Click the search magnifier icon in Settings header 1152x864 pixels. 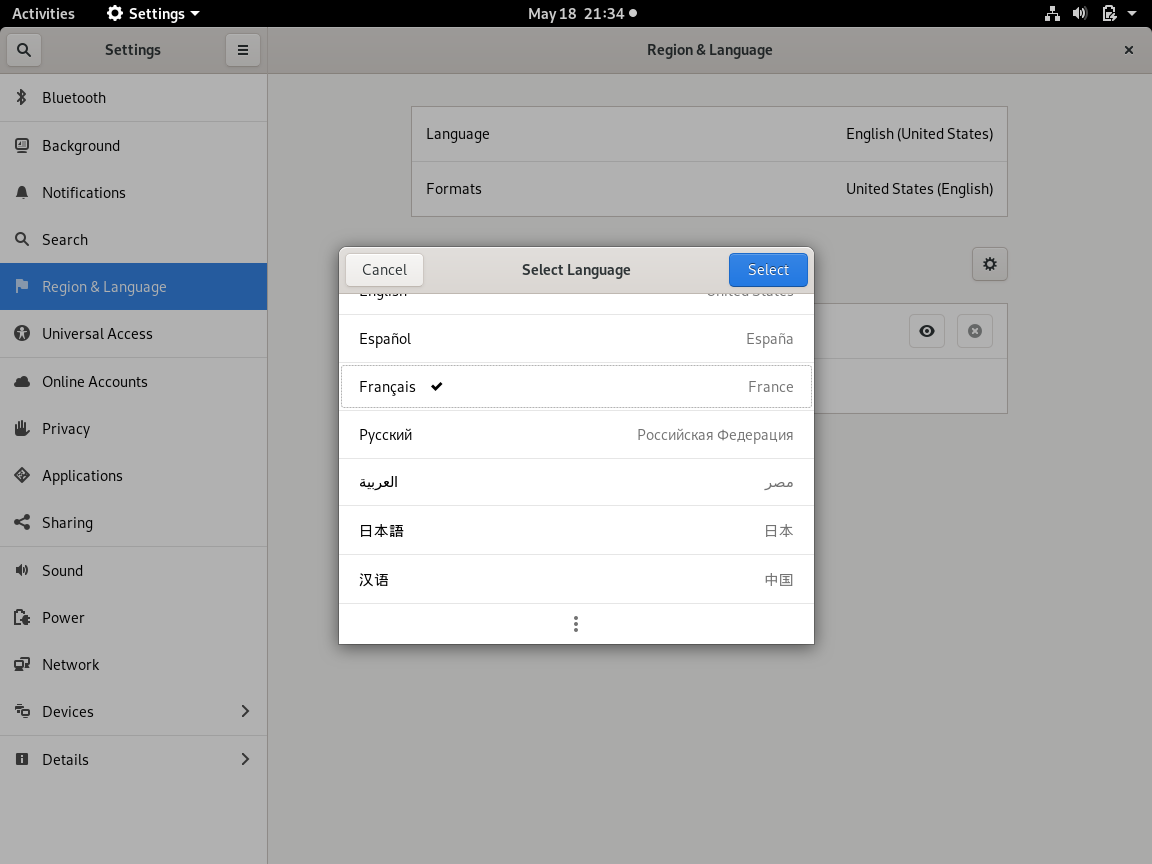tap(24, 50)
